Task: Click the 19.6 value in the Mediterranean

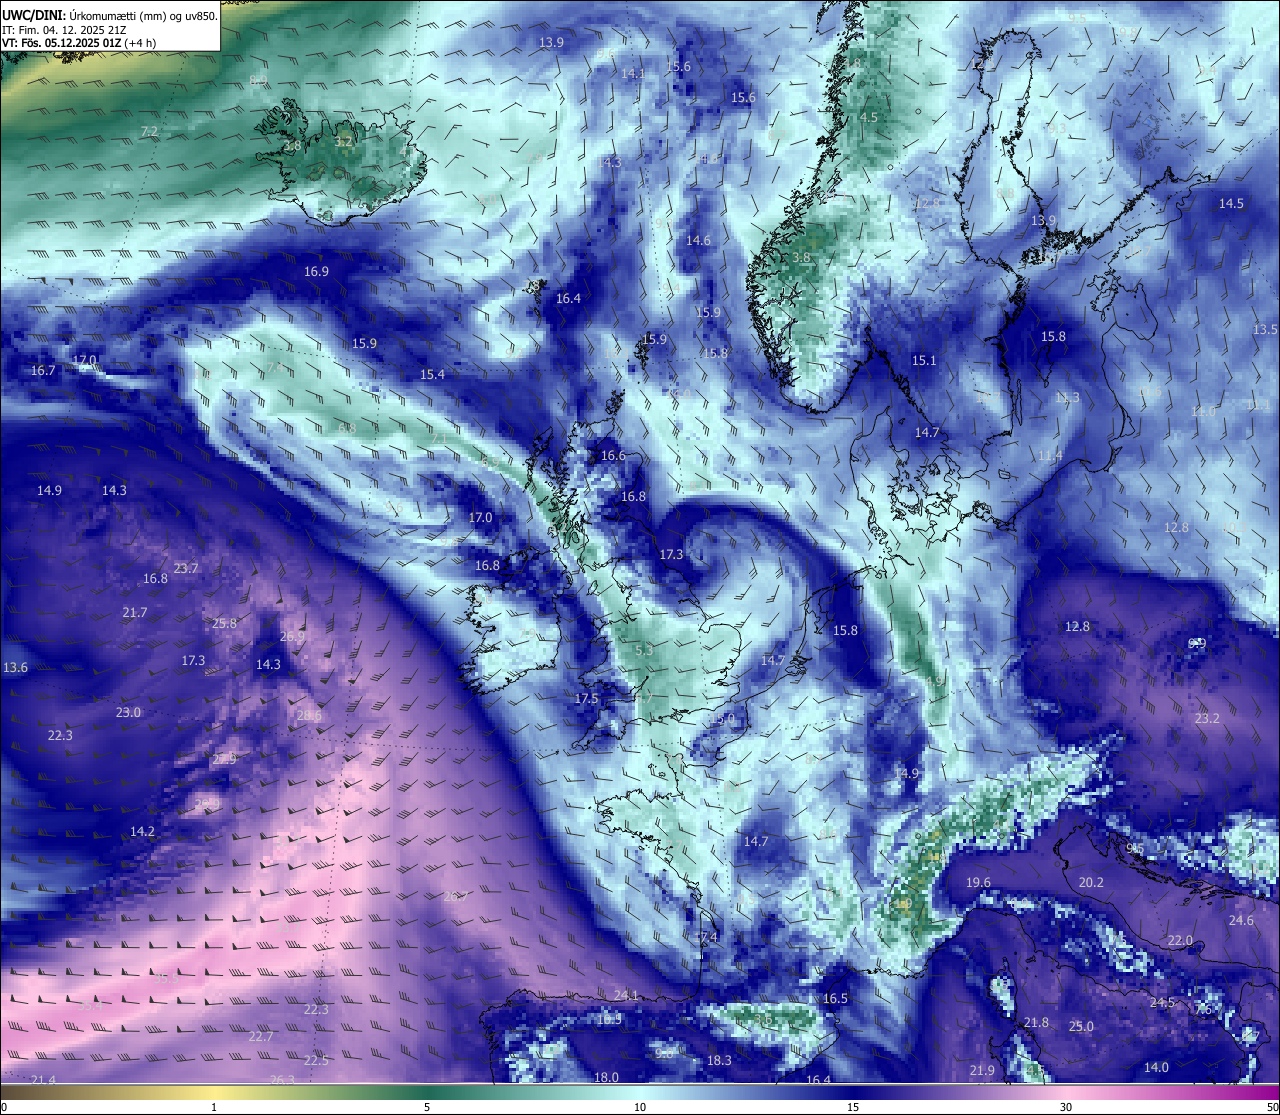Action: tap(978, 882)
